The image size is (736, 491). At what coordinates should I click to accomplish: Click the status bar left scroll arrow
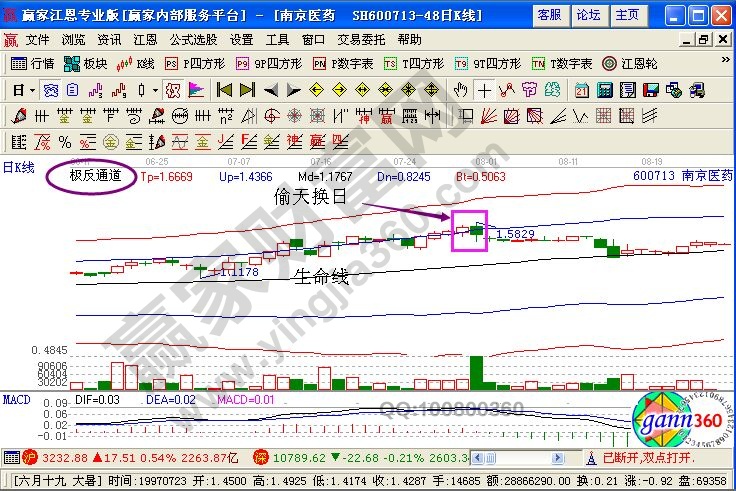(x=477, y=457)
